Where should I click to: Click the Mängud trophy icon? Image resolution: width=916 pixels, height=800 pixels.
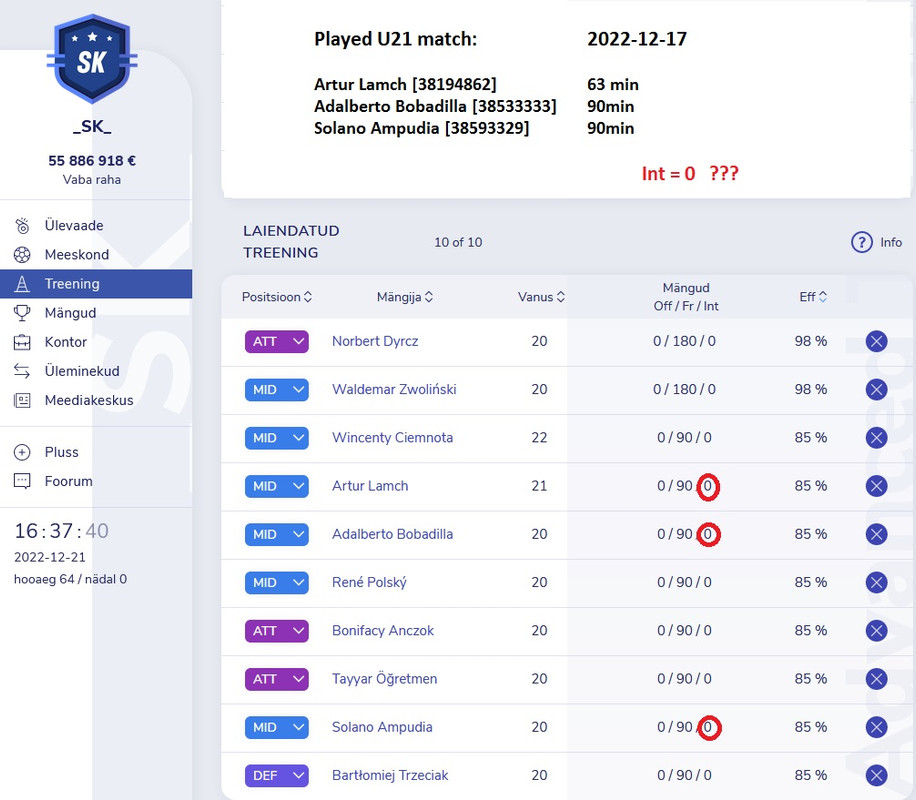click(22, 313)
